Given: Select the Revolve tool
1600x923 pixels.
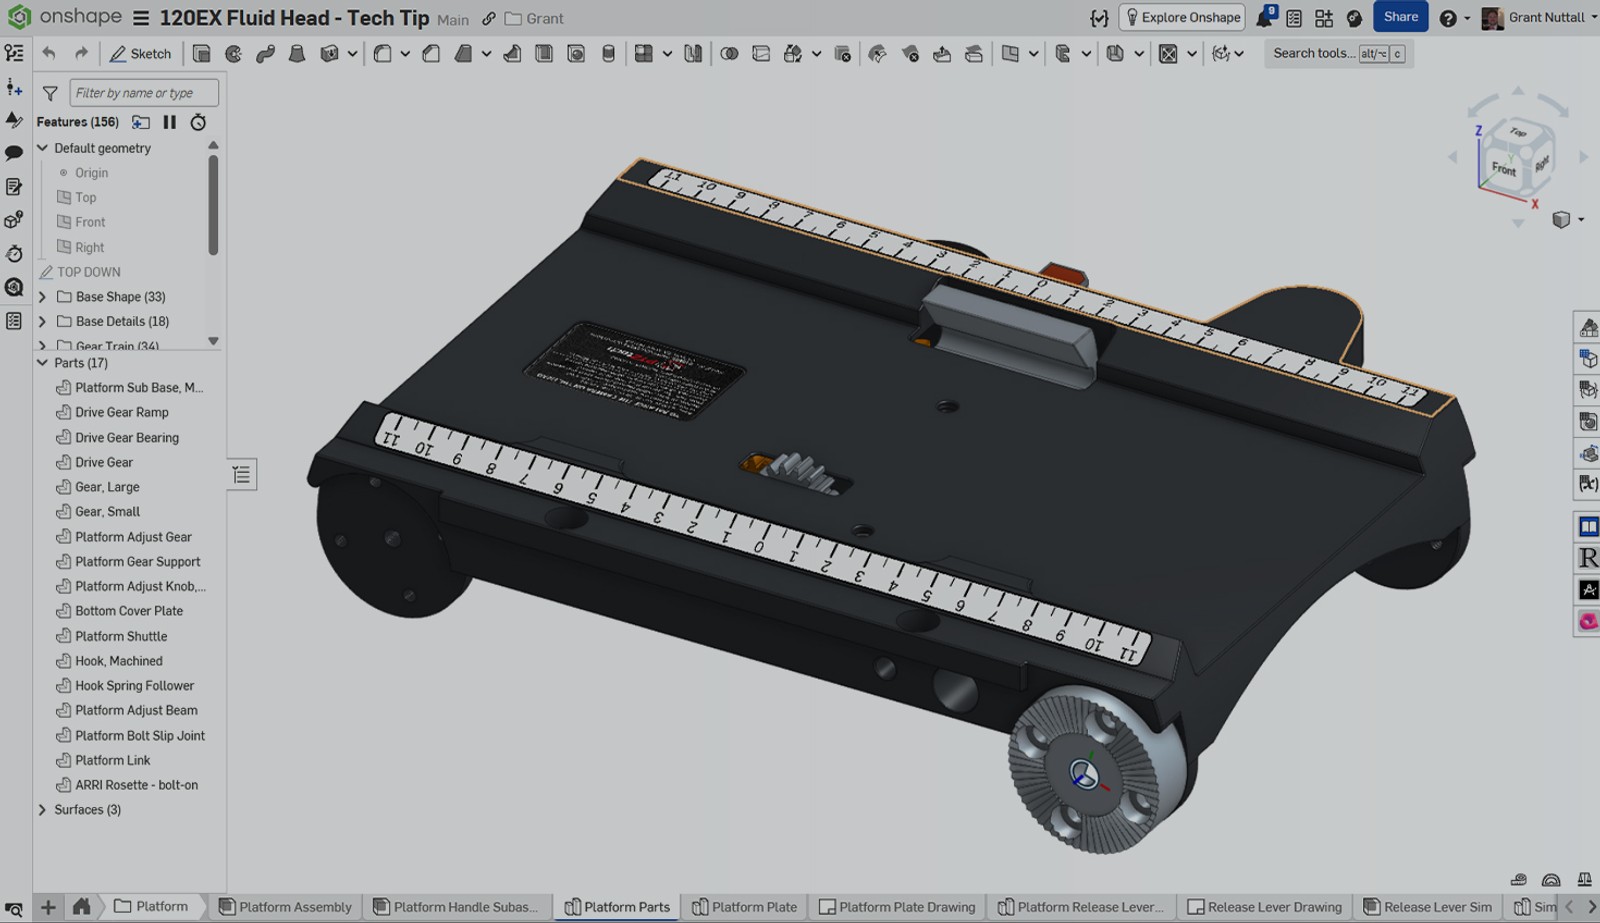Looking at the screenshot, I should 233,54.
